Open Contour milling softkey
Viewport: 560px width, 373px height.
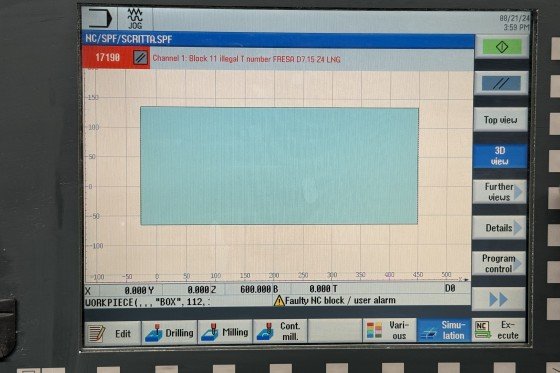tap(280, 332)
